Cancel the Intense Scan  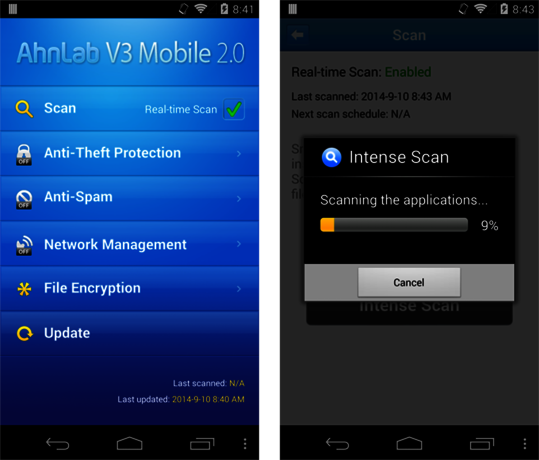pyautogui.click(x=409, y=282)
